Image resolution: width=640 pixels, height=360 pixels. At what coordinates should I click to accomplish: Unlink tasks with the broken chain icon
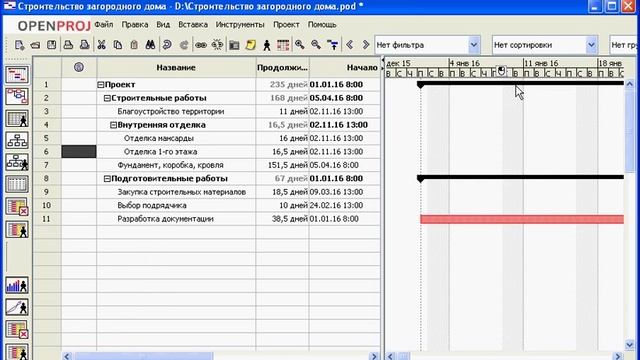pyautogui.click(x=217, y=45)
